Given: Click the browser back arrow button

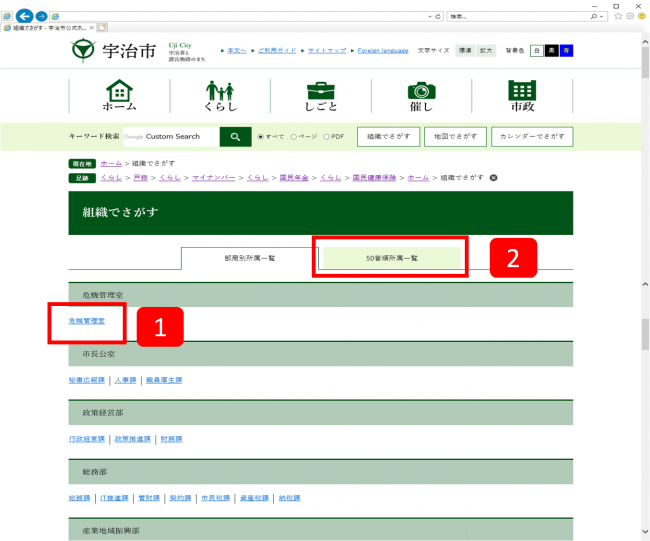Looking at the screenshot, I should click(24, 17).
